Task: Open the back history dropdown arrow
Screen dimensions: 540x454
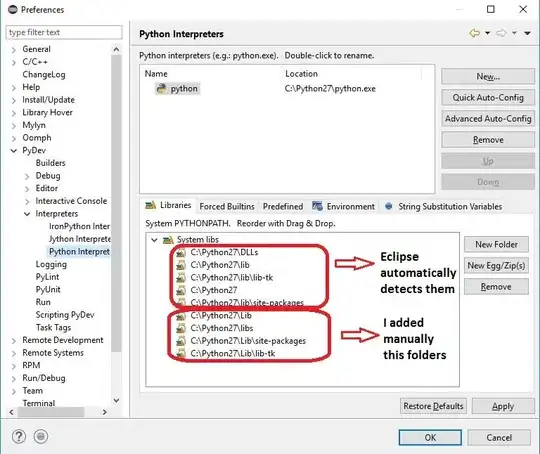Action: tap(488, 33)
